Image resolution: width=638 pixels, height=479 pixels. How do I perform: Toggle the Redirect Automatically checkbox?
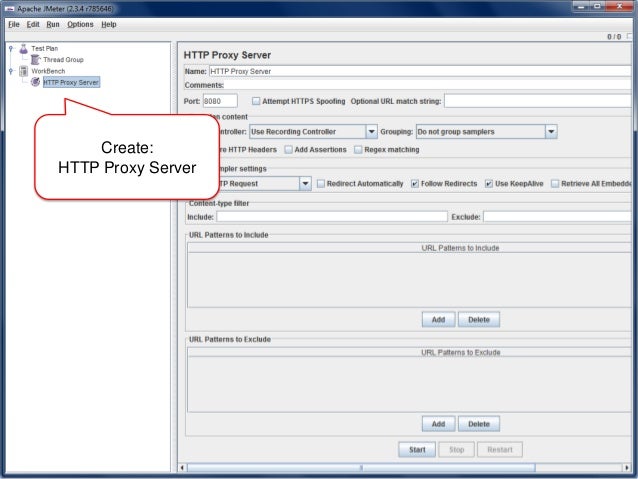[x=321, y=184]
